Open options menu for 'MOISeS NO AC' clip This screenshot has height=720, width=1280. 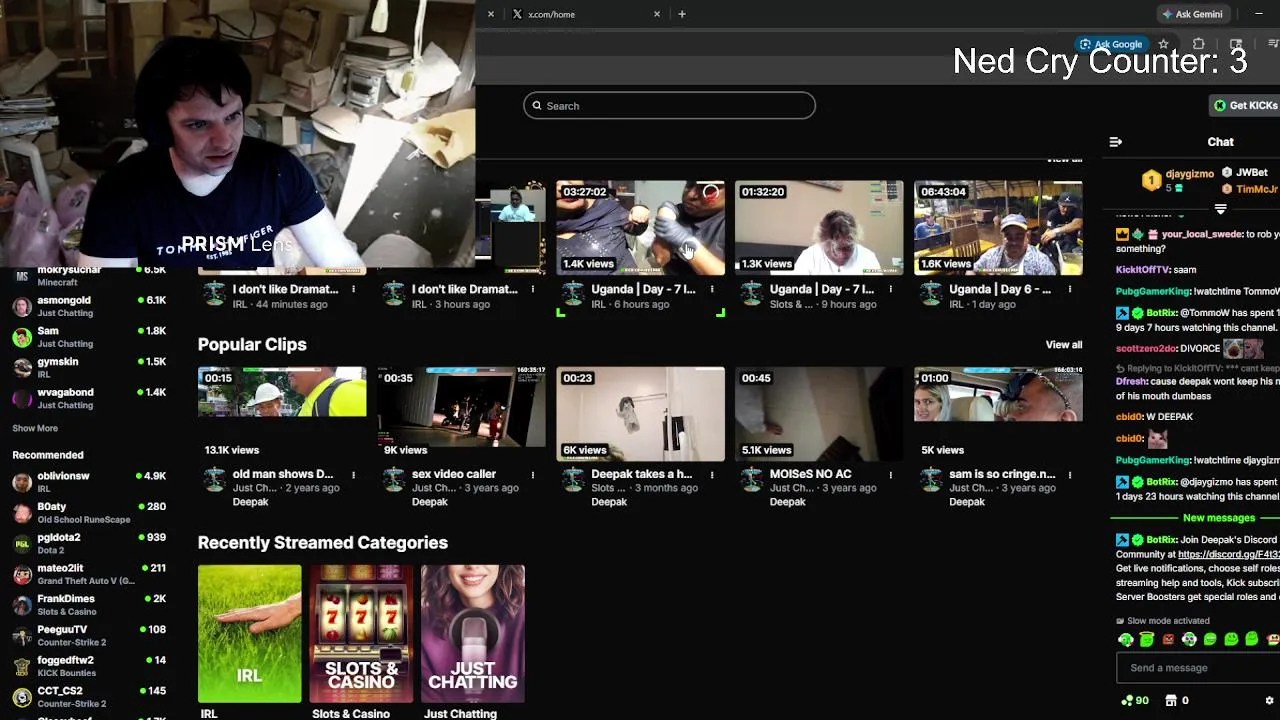[890, 475]
